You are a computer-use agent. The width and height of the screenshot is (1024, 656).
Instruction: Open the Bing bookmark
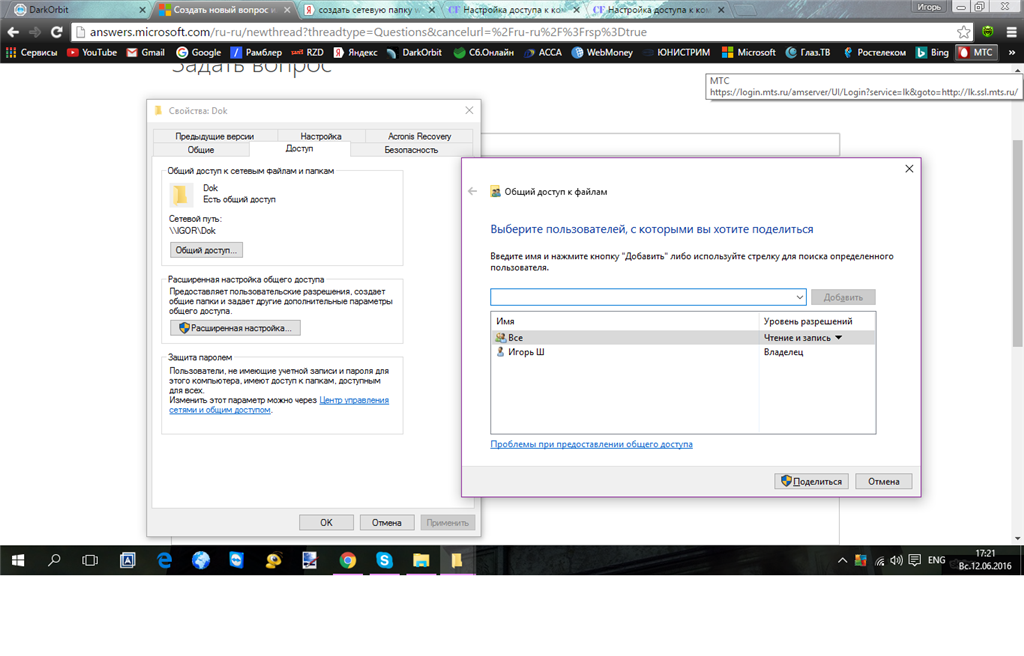pyautogui.click(x=932, y=52)
